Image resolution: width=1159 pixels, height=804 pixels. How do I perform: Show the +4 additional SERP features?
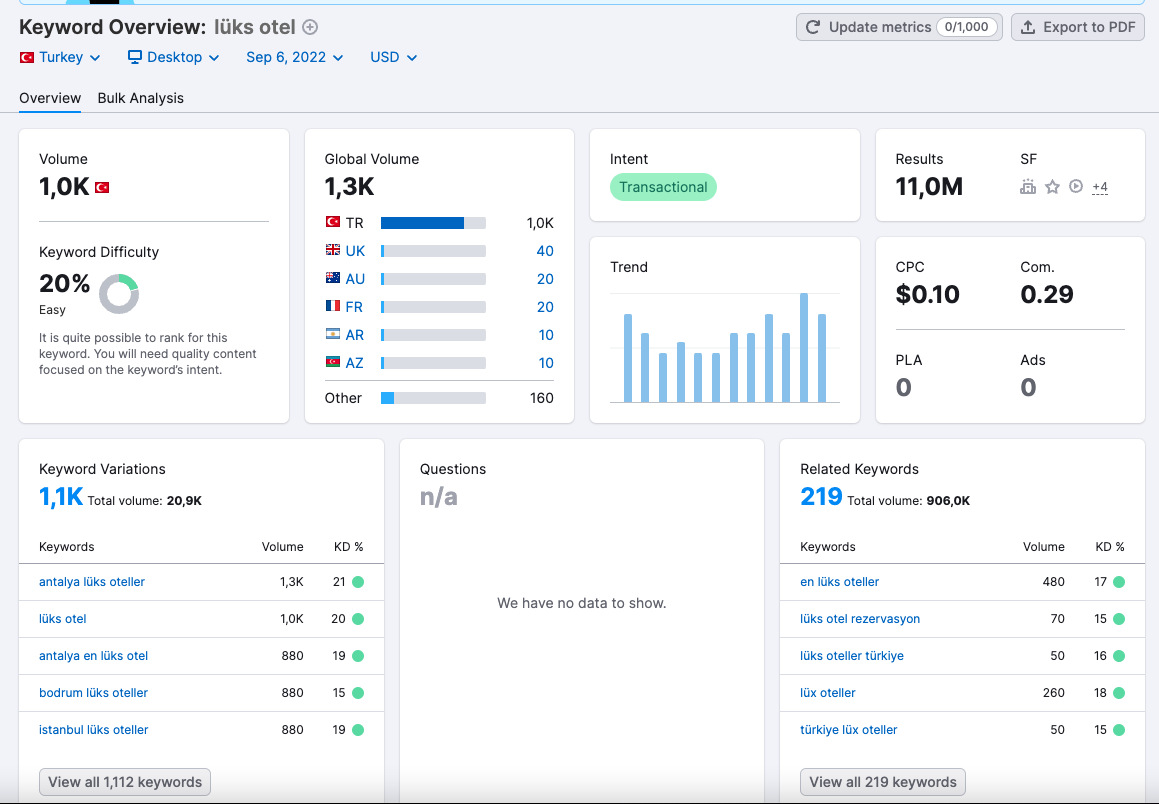[x=1100, y=187]
